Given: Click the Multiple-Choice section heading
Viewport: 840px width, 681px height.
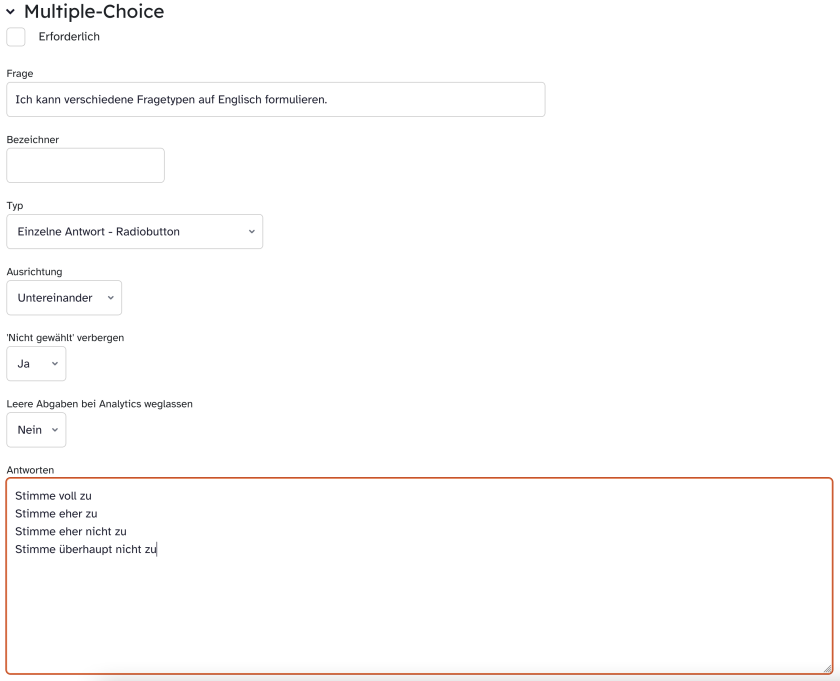Looking at the screenshot, I should [94, 12].
